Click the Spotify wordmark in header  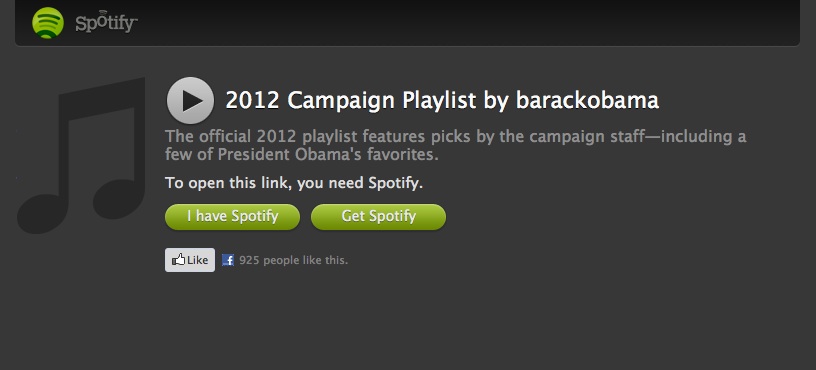(106, 22)
